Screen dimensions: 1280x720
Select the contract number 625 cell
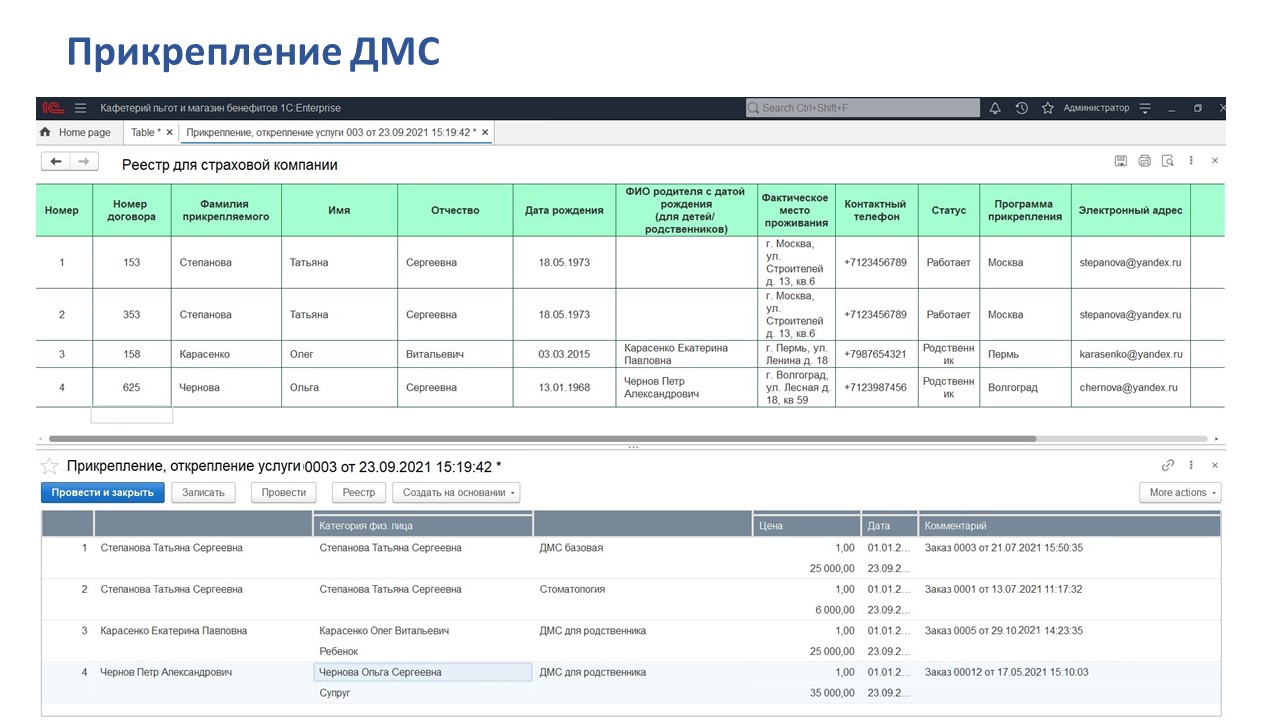tap(131, 388)
